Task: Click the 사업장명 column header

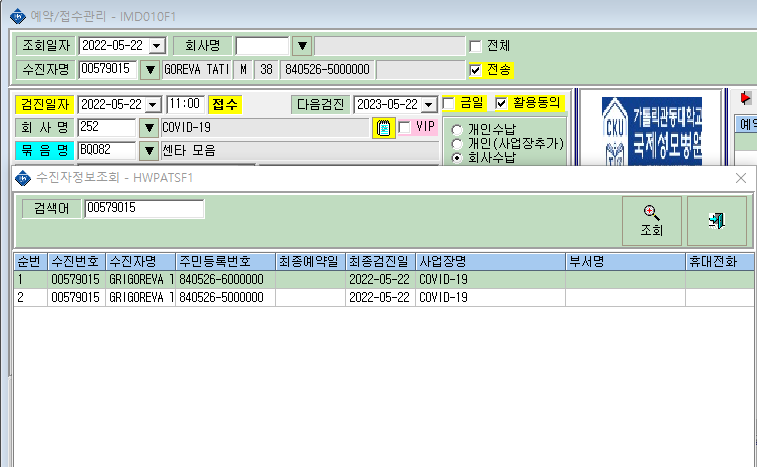Action: coord(490,262)
